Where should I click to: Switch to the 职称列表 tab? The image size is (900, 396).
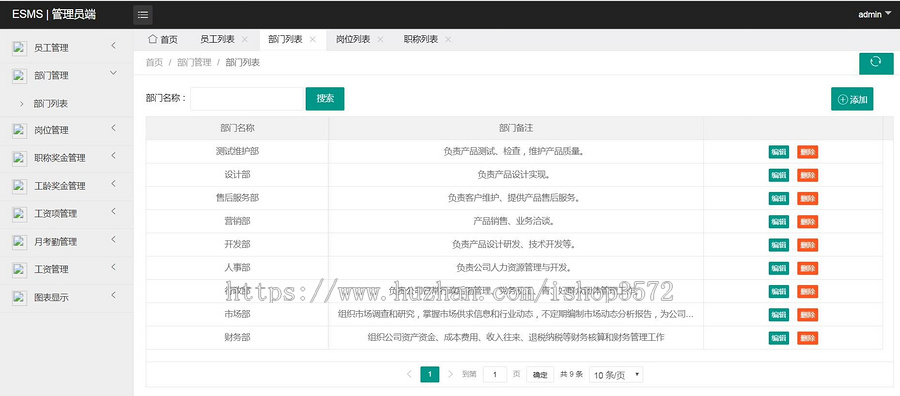click(420, 40)
